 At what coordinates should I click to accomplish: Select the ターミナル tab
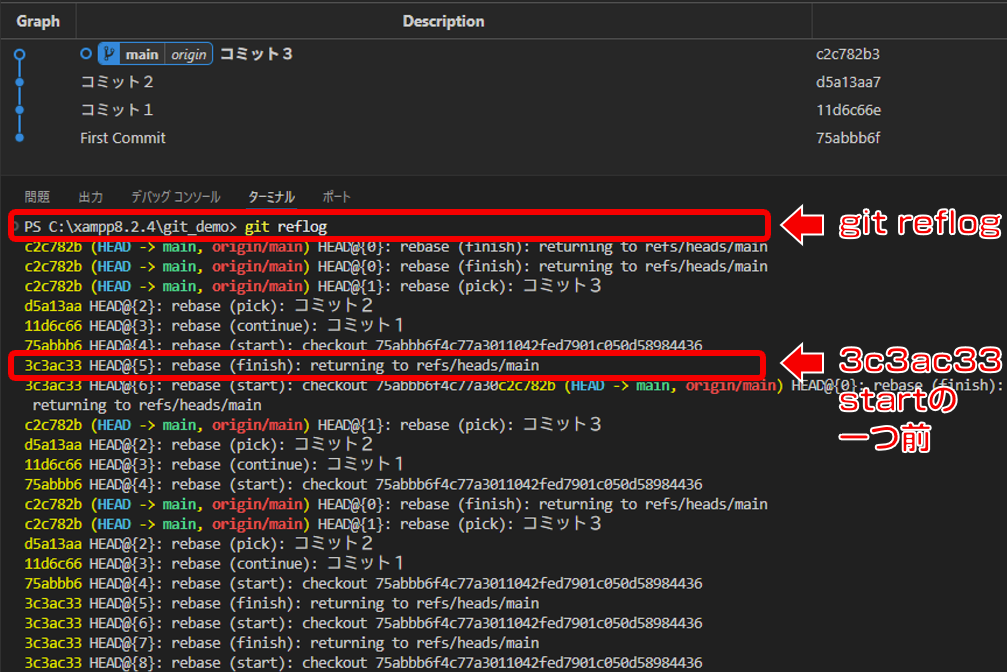[271, 197]
